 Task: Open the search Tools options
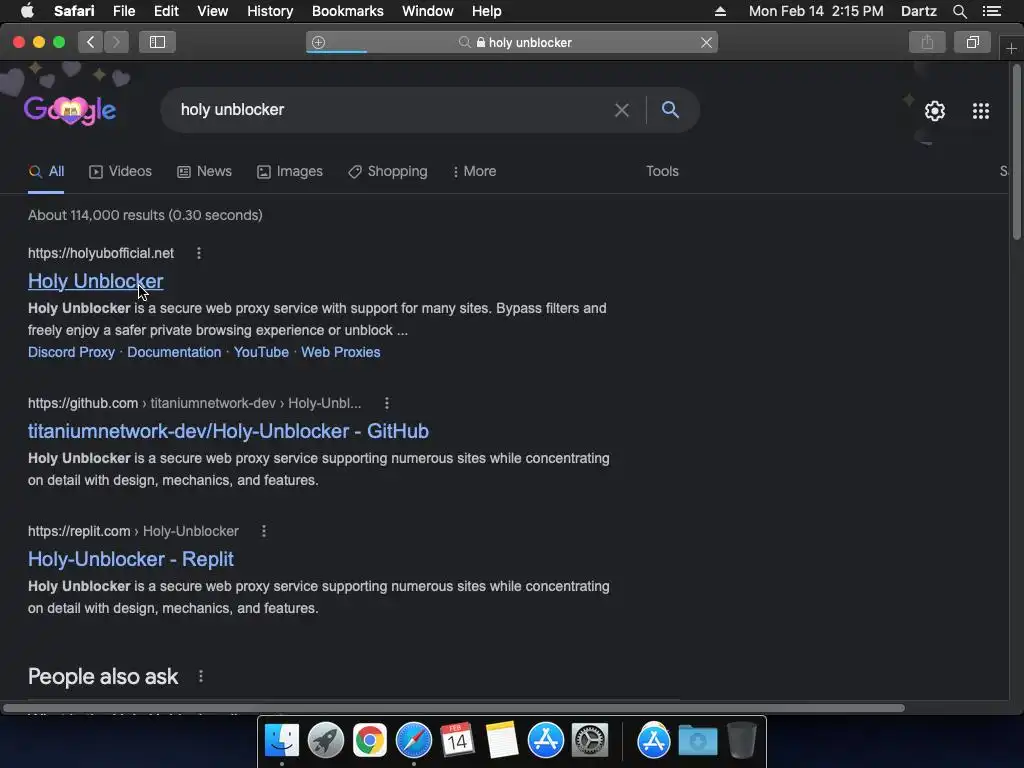coord(662,172)
